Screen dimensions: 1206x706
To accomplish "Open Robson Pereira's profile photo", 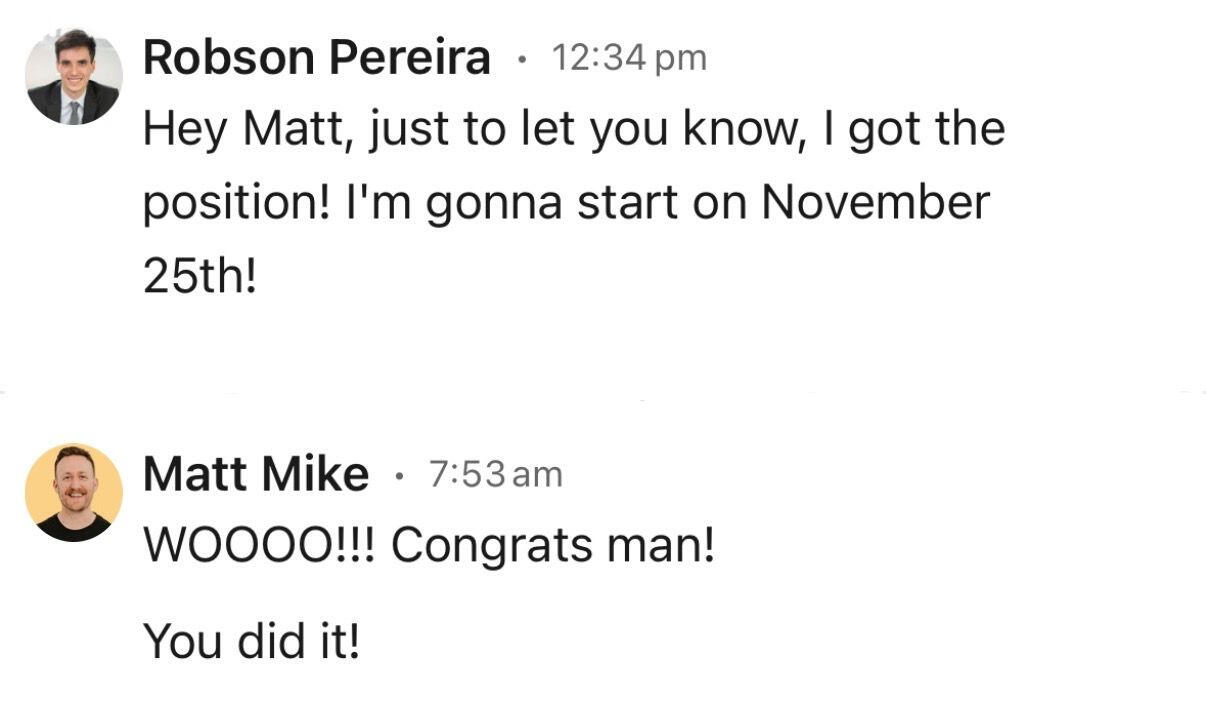I will [74, 77].
